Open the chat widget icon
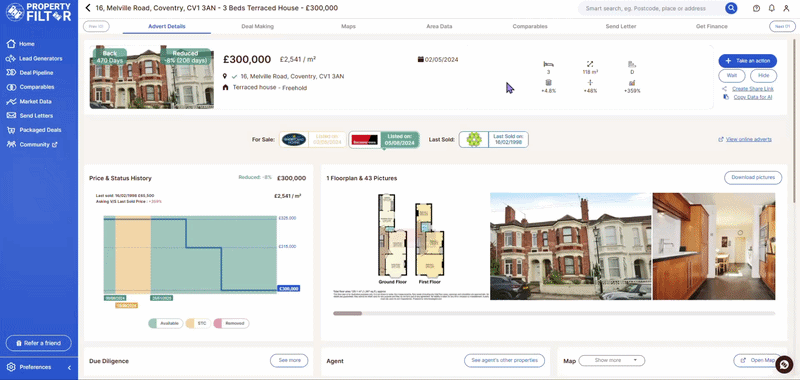This screenshot has height=380, width=800. coord(785,364)
